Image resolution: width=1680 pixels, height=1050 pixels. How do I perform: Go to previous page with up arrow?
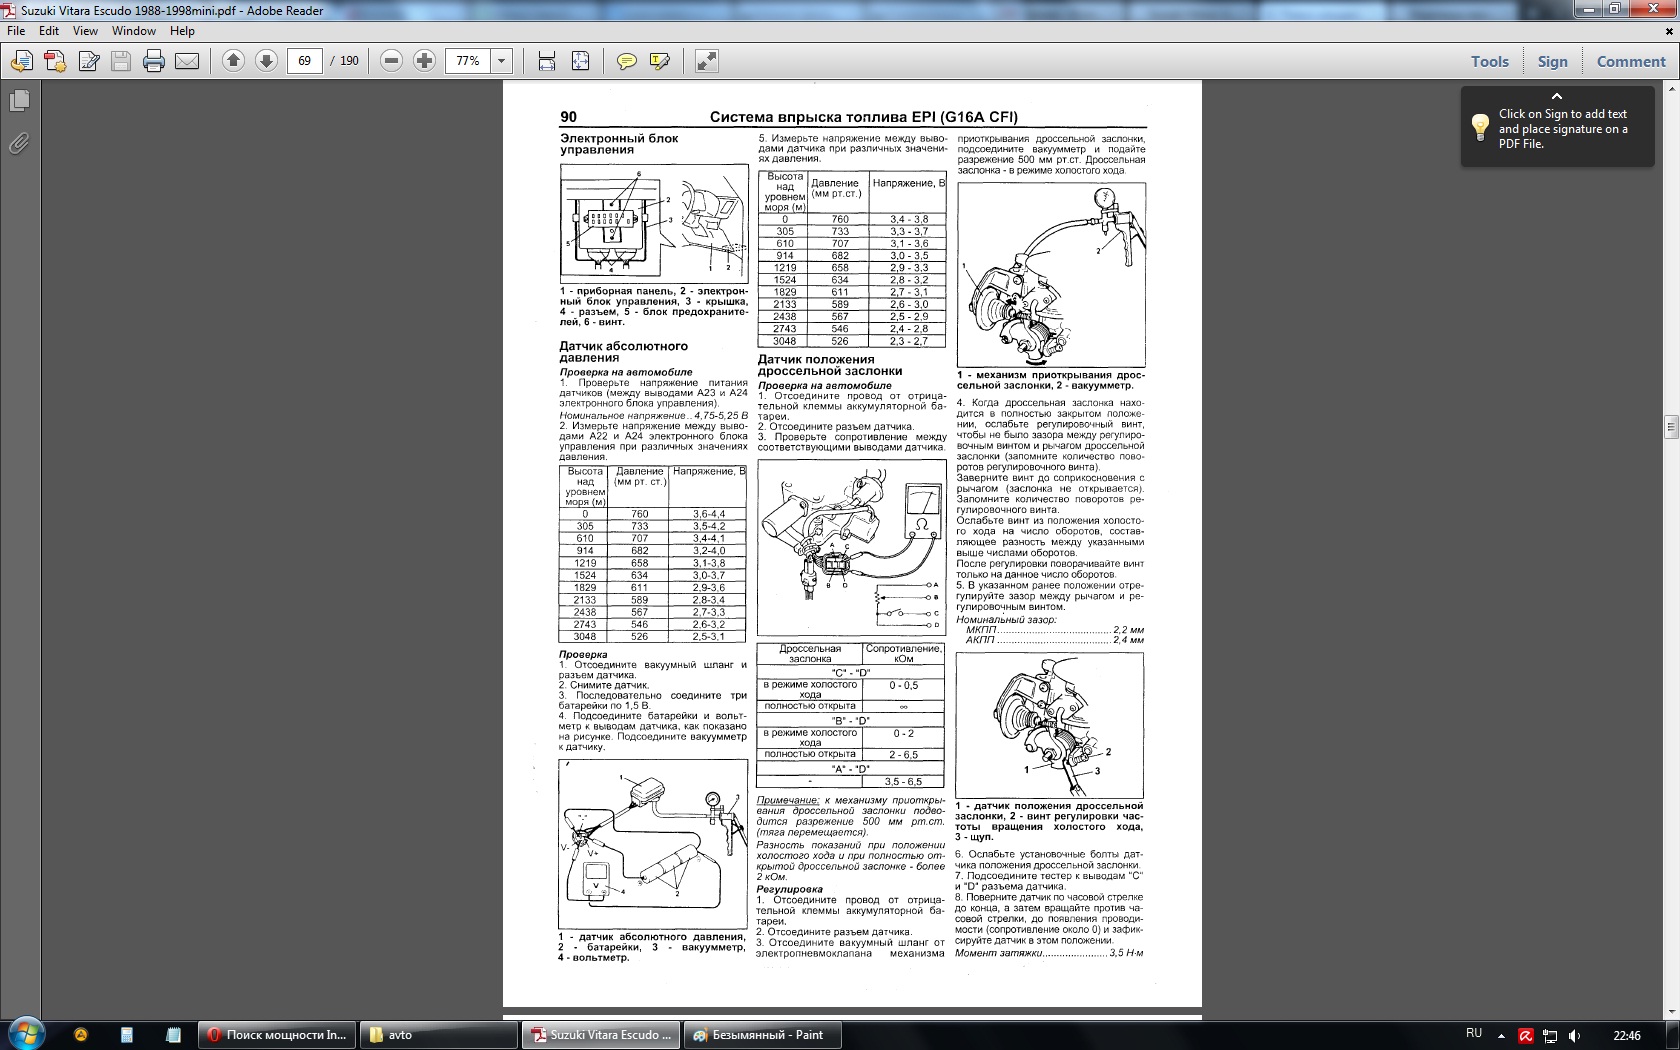click(233, 61)
